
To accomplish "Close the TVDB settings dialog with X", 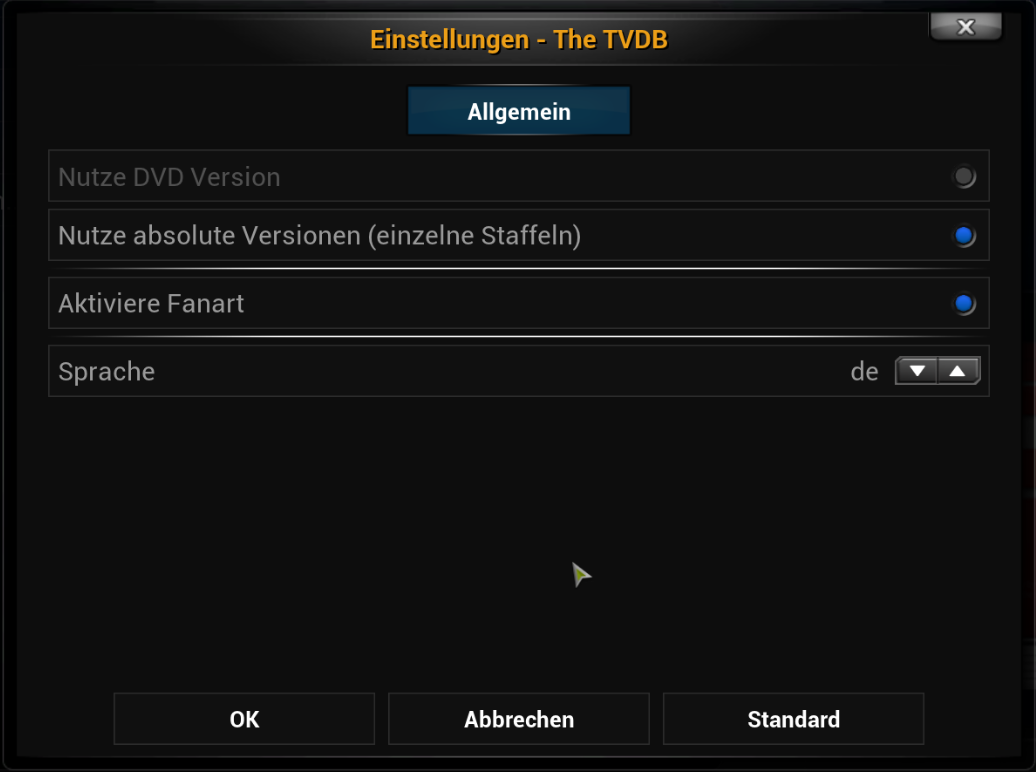I will point(965,26).
